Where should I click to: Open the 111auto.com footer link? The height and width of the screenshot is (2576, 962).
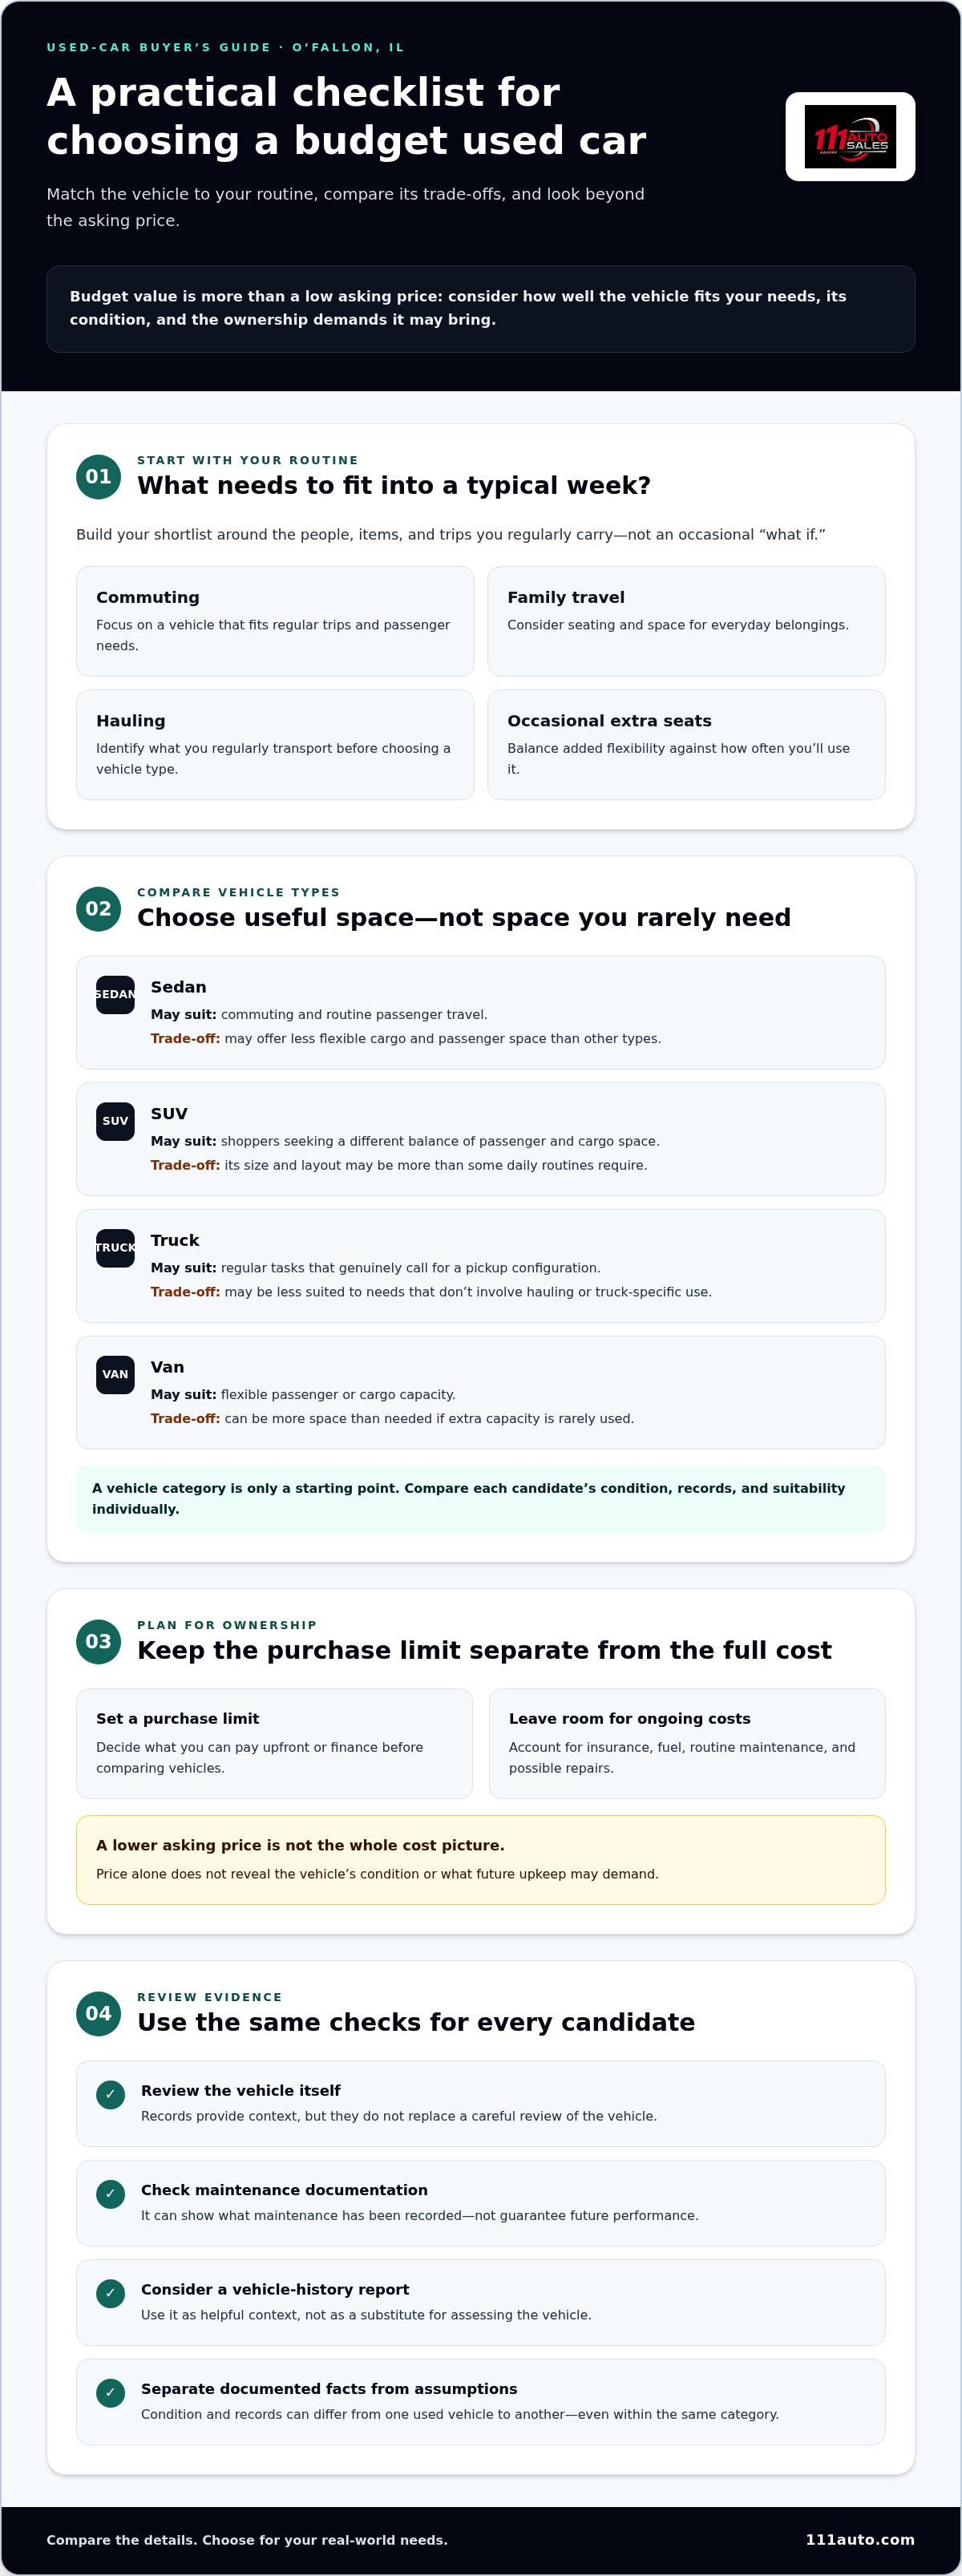coord(860,2539)
